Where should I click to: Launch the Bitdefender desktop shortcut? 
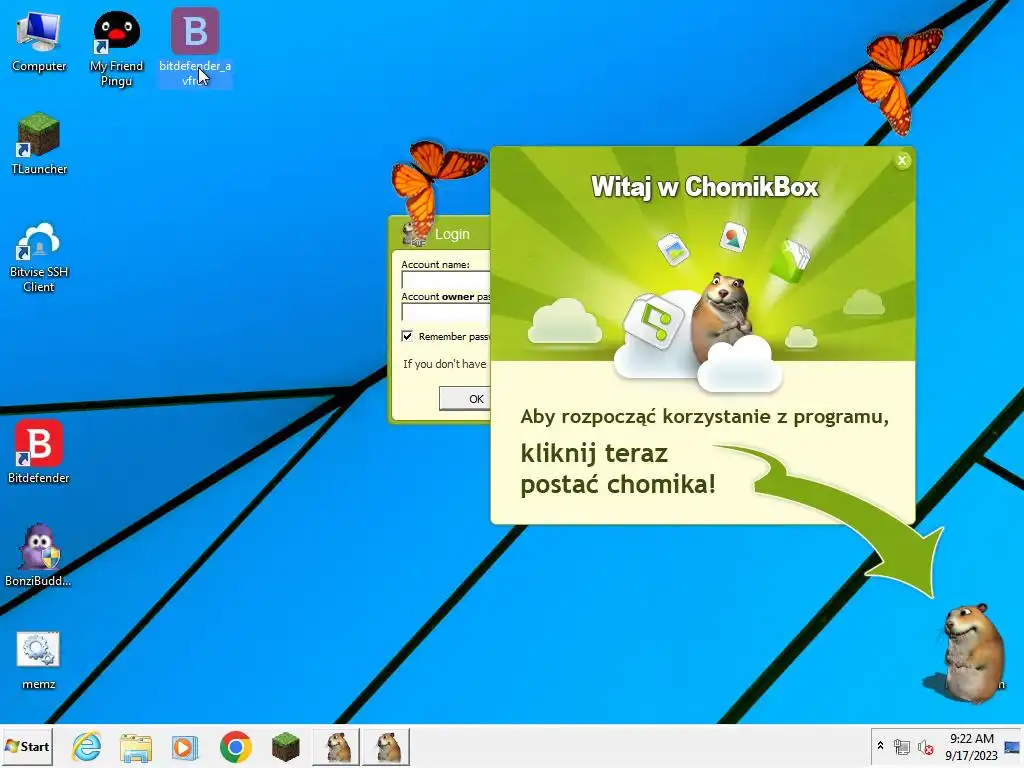click(x=39, y=452)
